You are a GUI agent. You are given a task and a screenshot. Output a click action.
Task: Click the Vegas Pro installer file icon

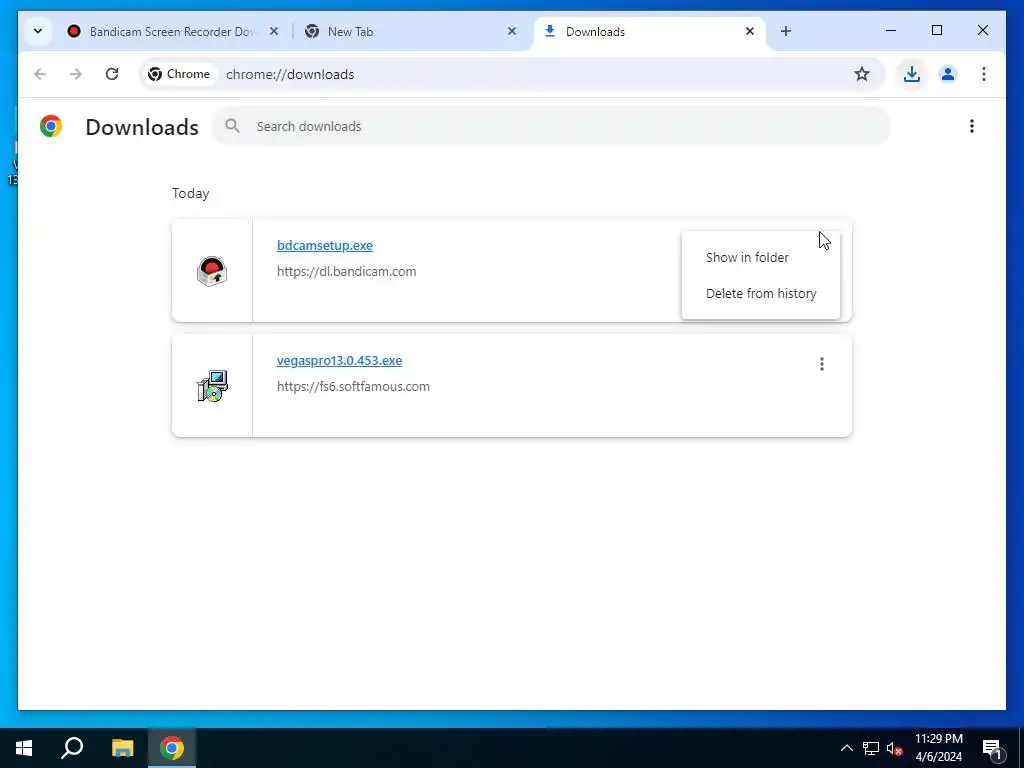point(212,385)
